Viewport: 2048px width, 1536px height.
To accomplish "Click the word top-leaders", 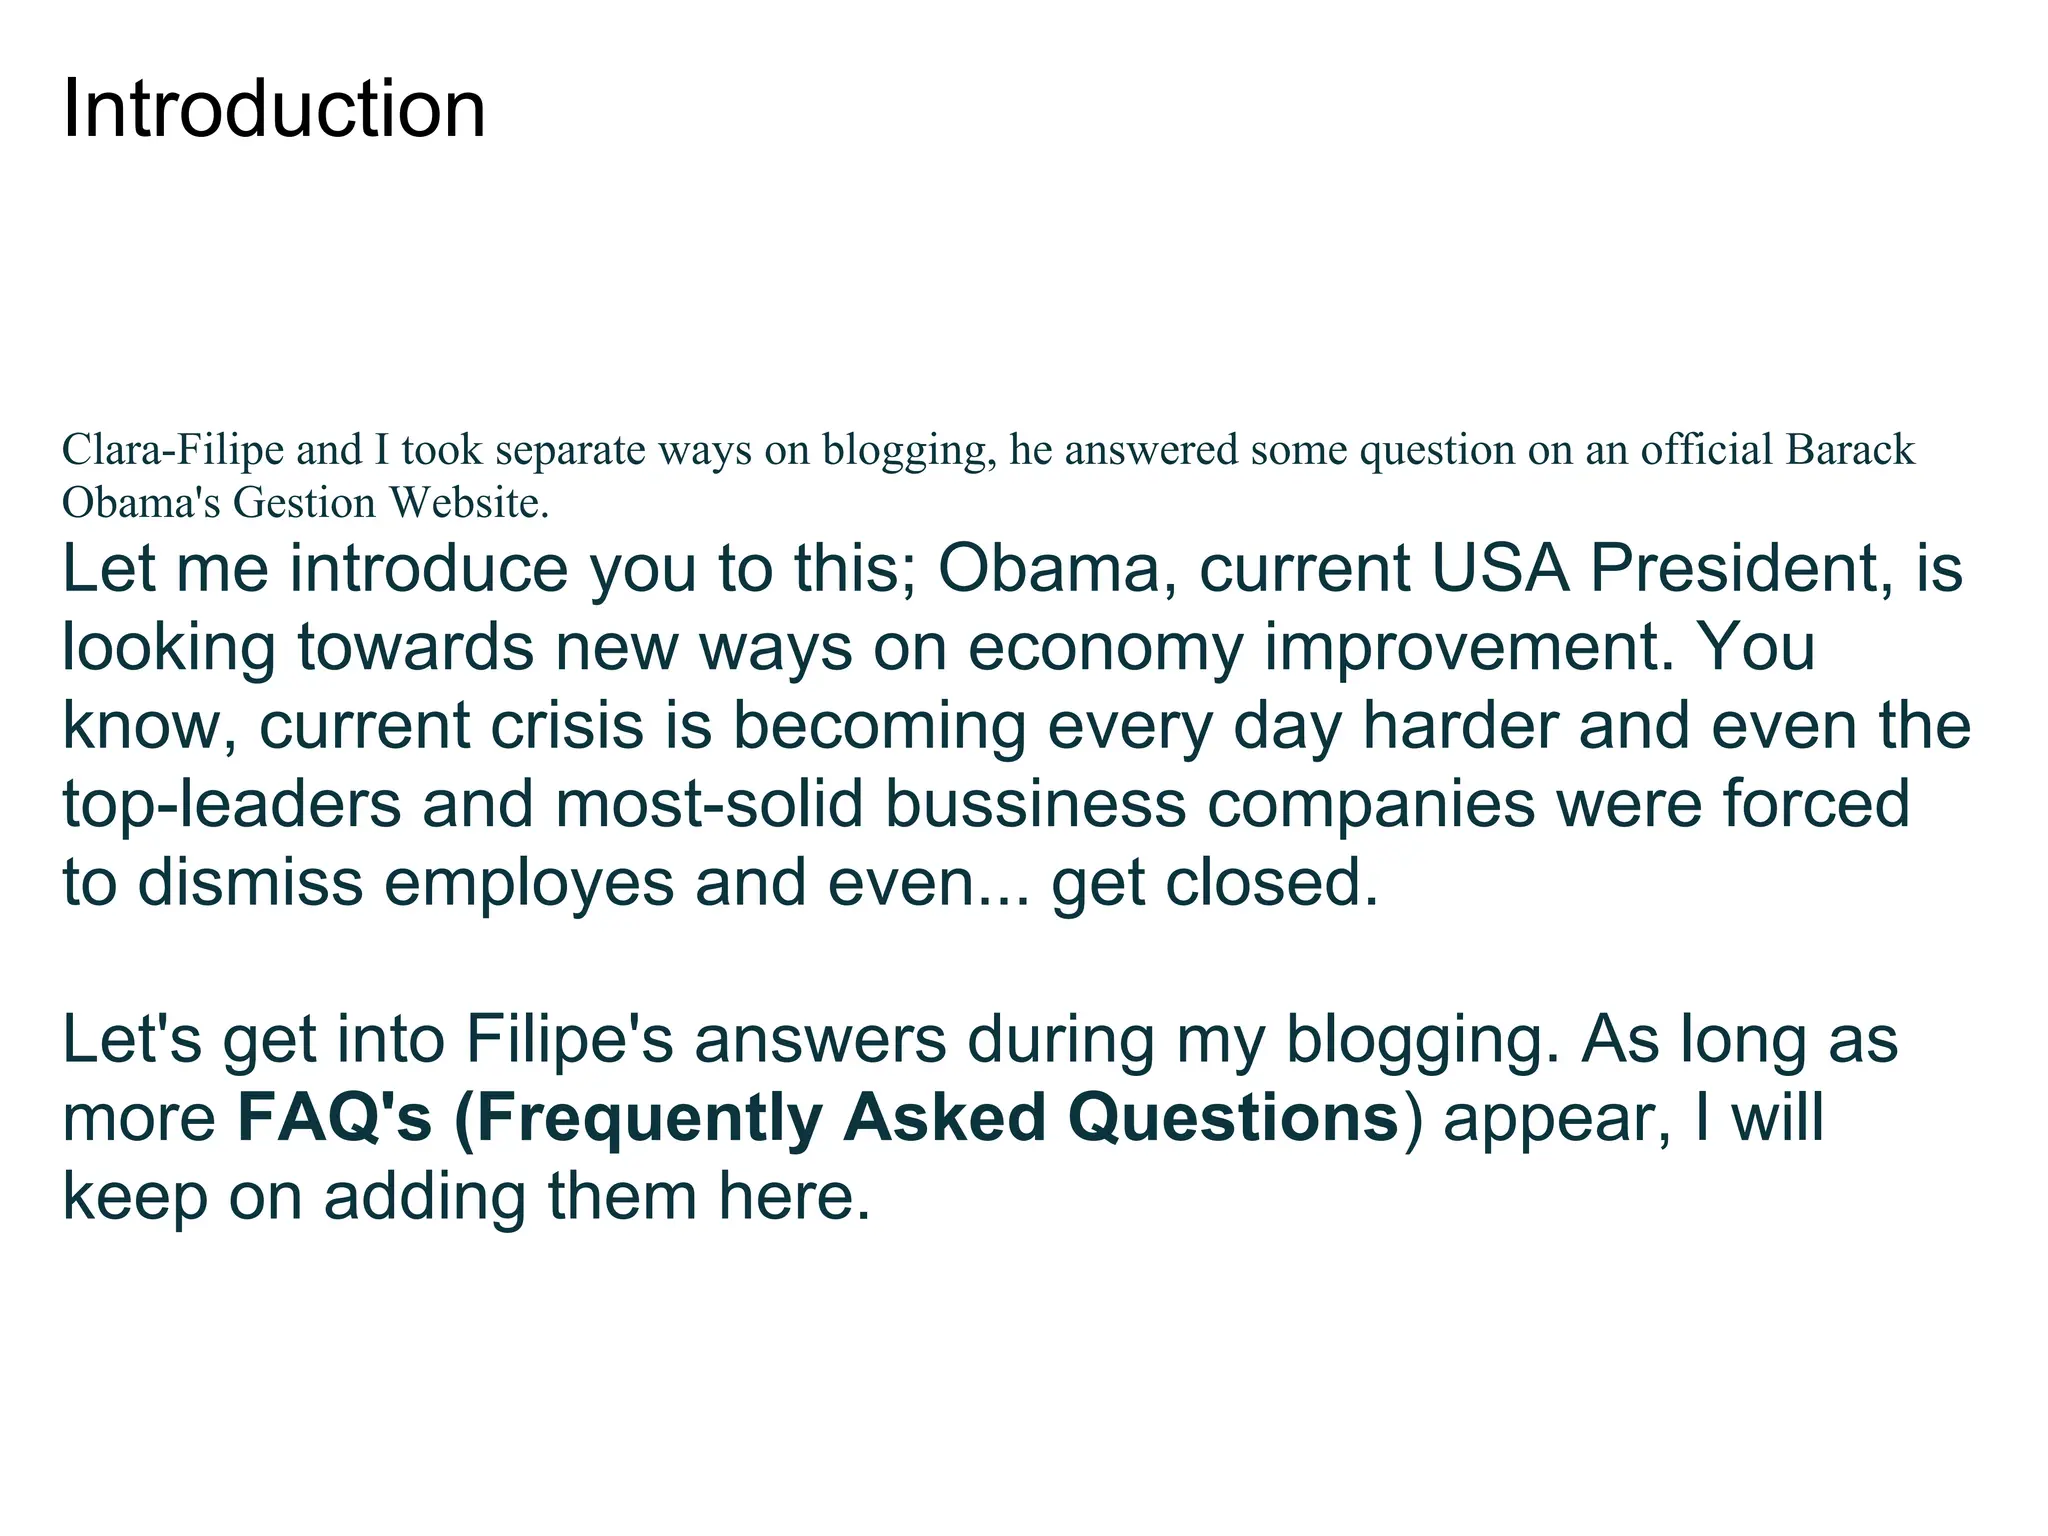I will pos(231,804).
